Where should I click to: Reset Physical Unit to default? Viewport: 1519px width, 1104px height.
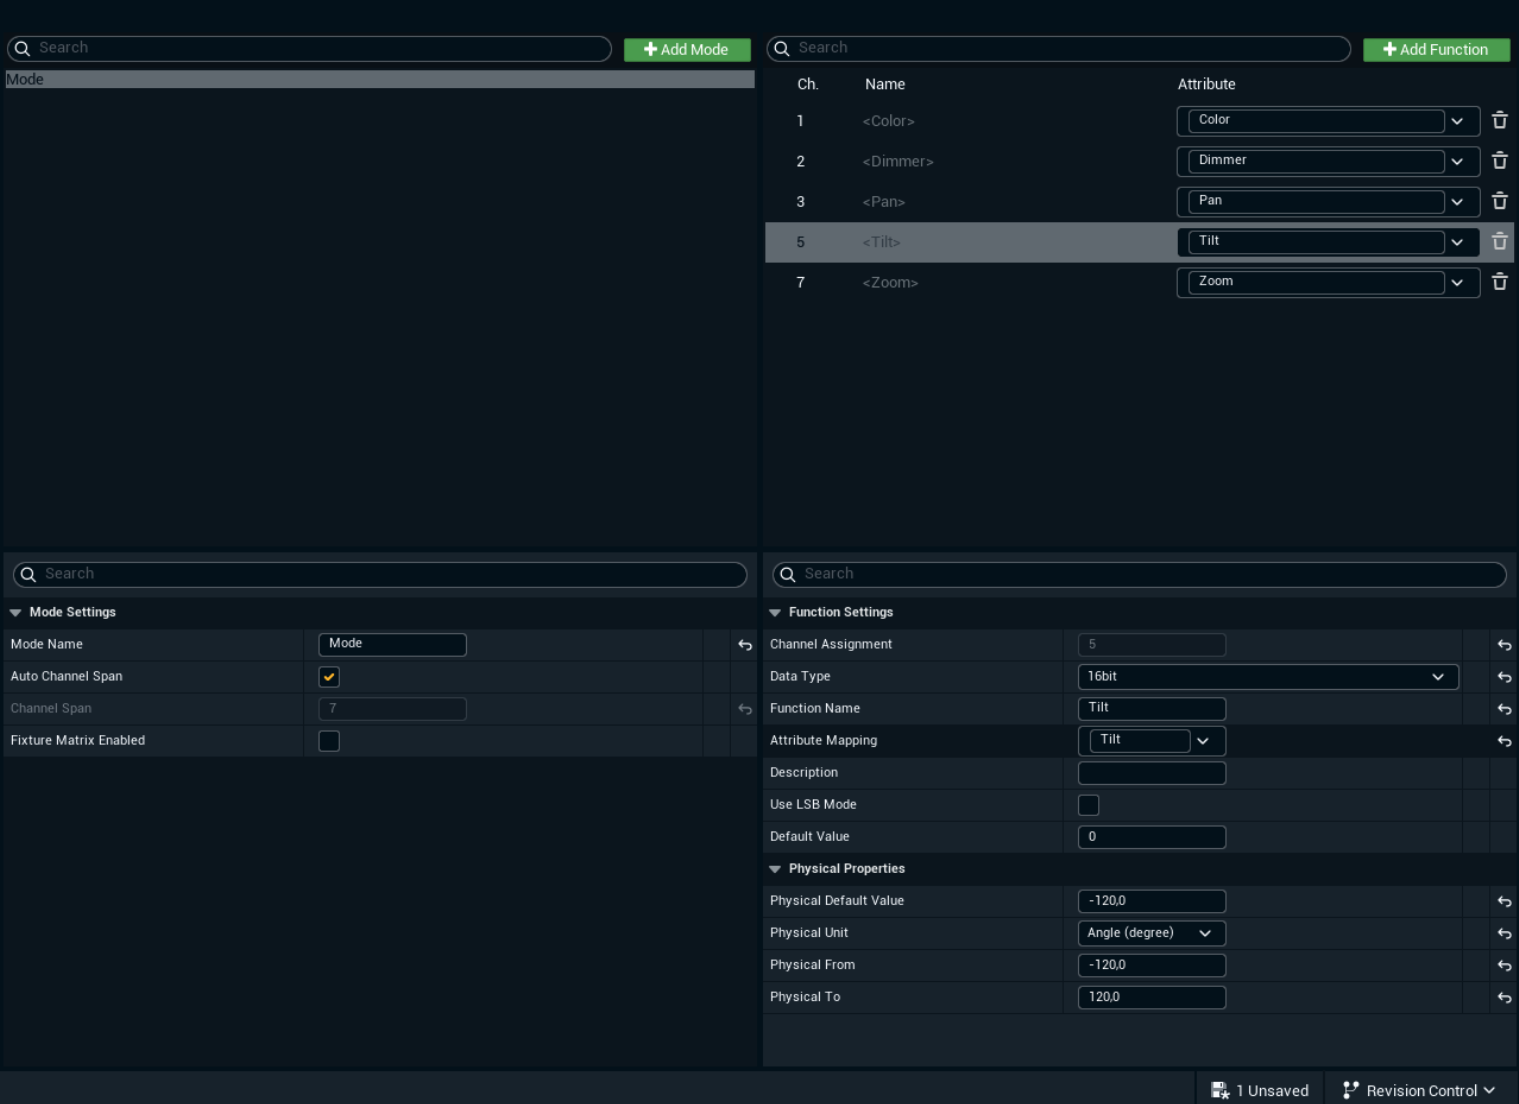click(1503, 933)
